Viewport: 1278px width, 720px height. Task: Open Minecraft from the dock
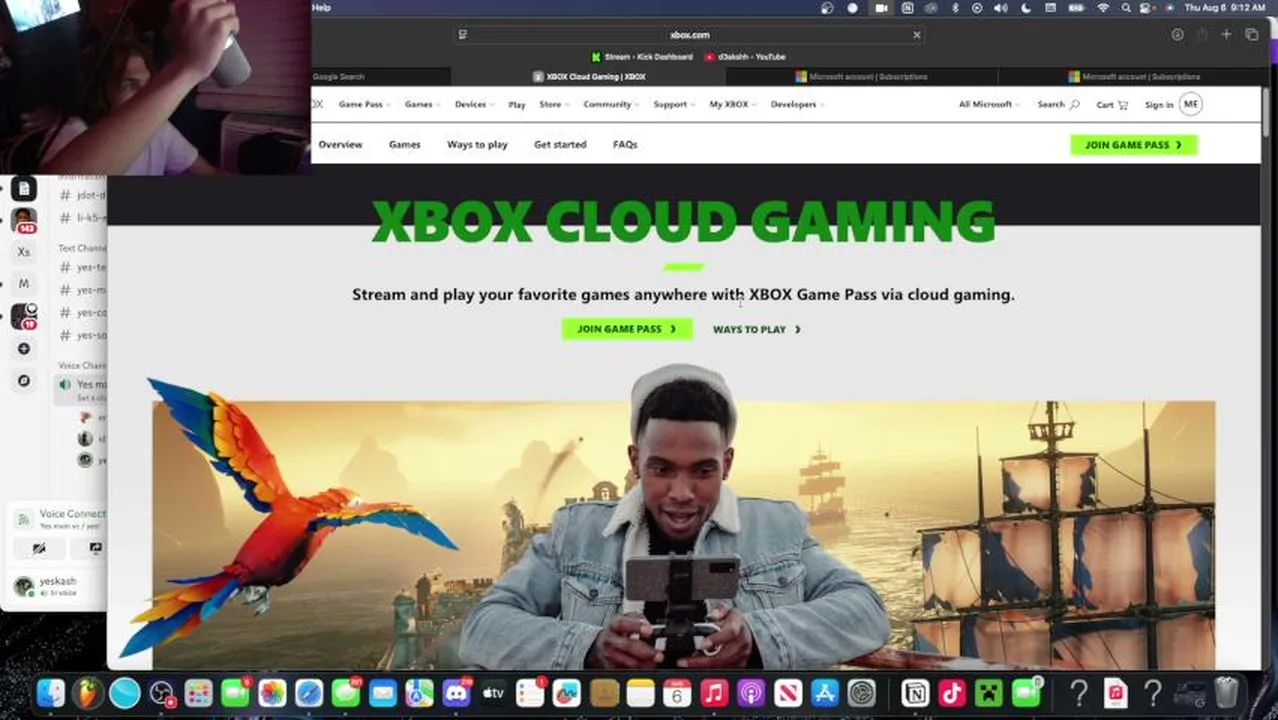pos(989,693)
